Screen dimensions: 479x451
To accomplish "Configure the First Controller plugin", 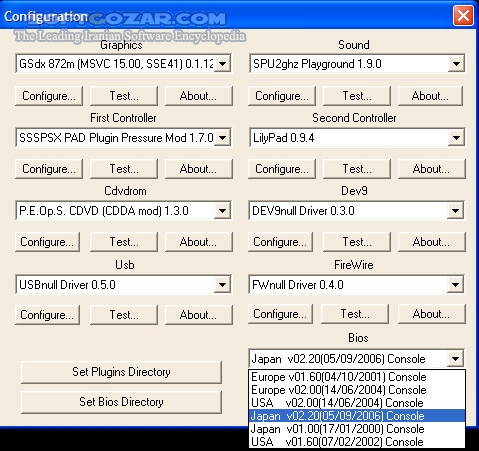I will 49,169.
